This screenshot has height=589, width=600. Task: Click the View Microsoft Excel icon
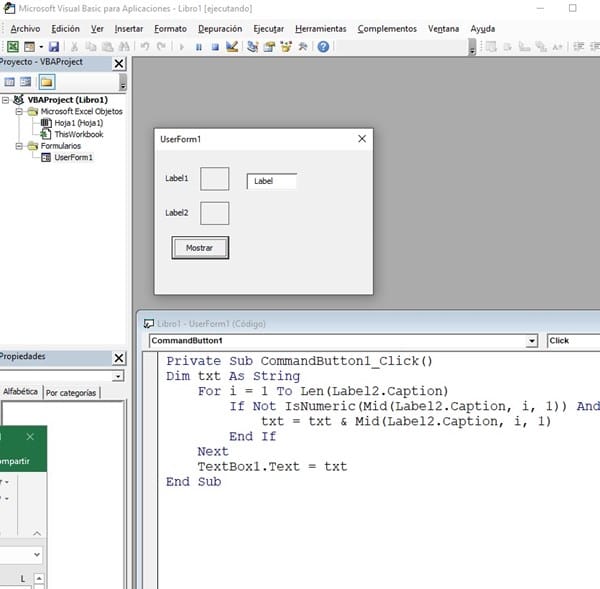click(12, 47)
